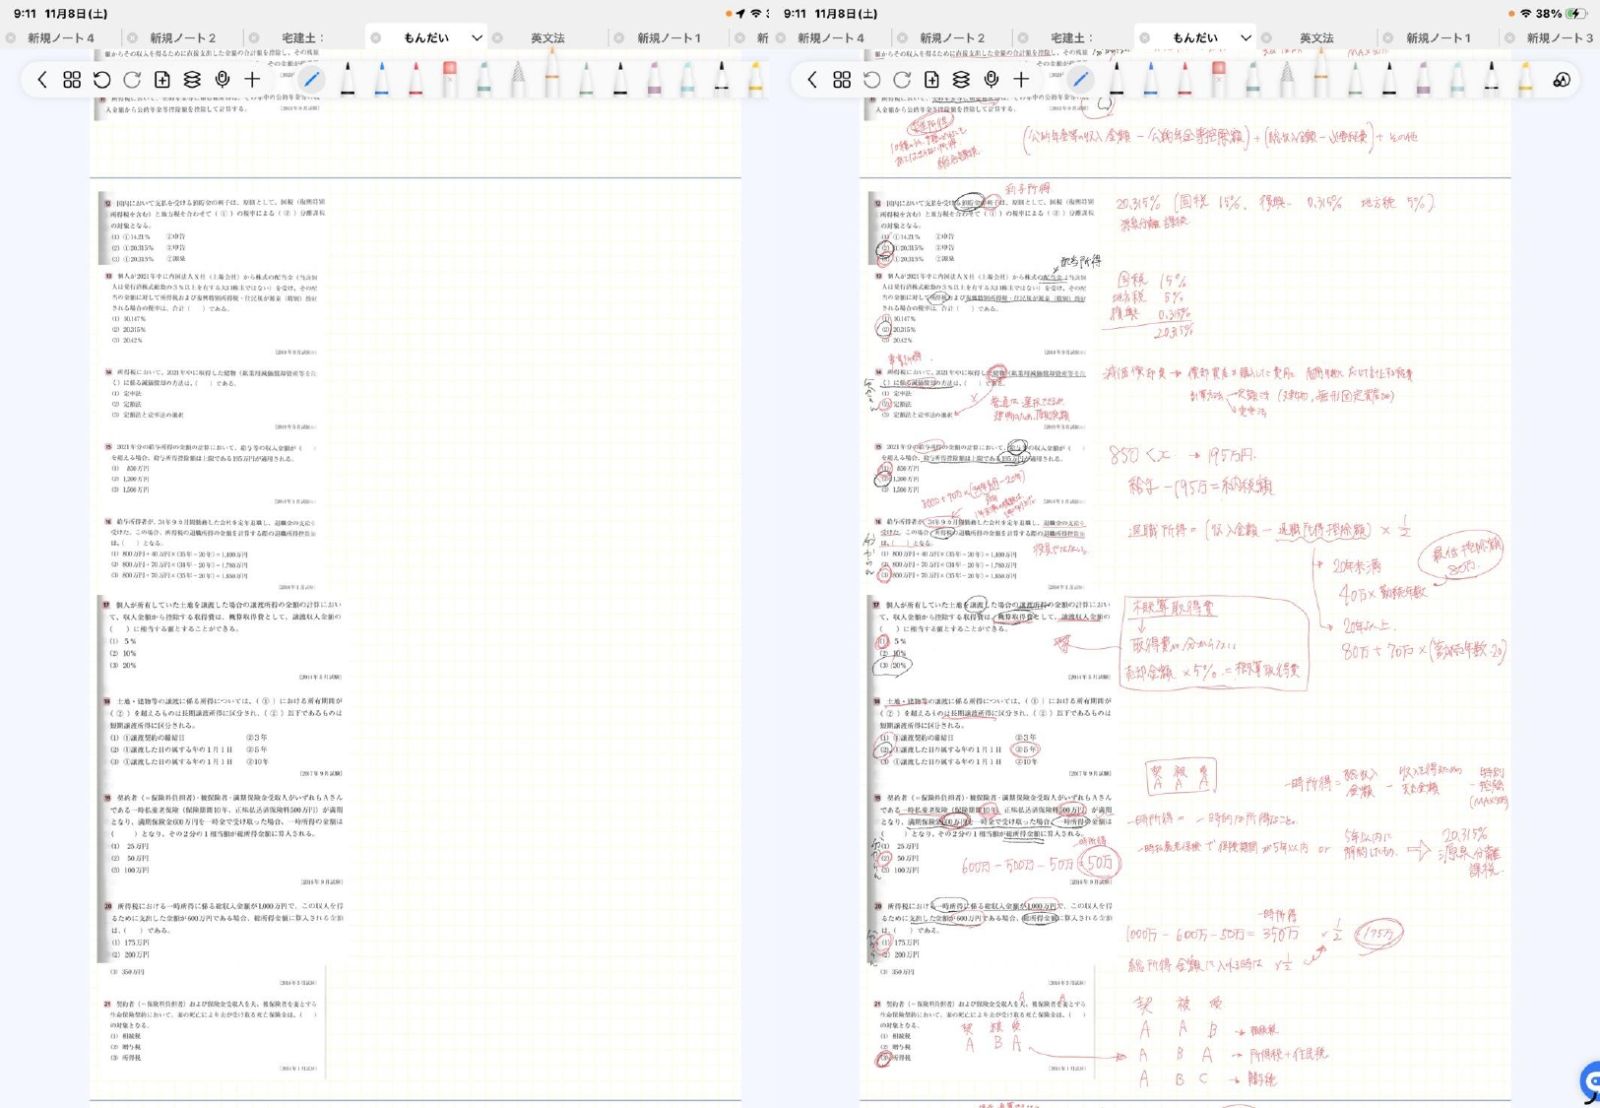This screenshot has width=1600, height=1108.
Task: Pick the pink eraser tool in right pane
Action: 1218,78
